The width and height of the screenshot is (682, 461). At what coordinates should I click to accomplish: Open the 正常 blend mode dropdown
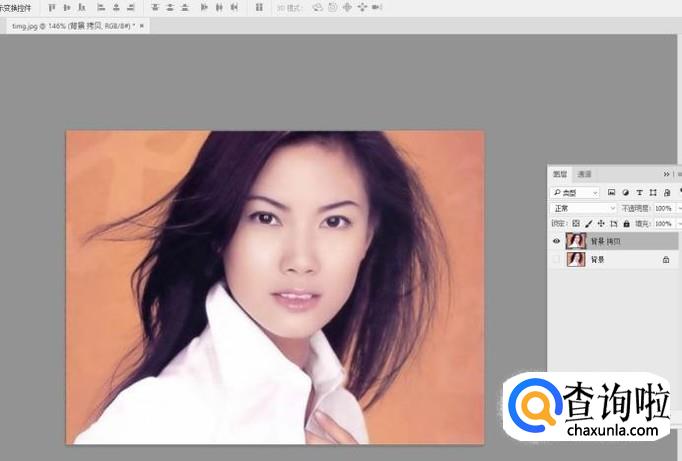coord(584,208)
